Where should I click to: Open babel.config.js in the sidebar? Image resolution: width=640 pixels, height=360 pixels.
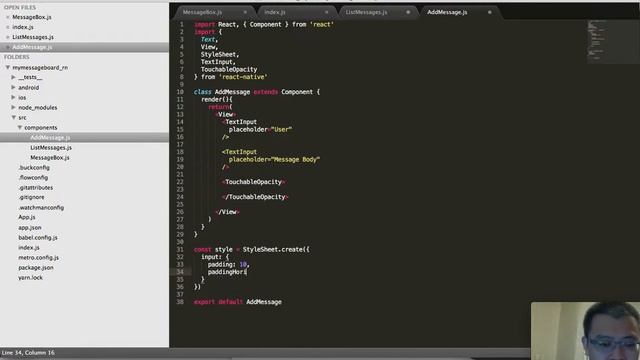click(38, 238)
